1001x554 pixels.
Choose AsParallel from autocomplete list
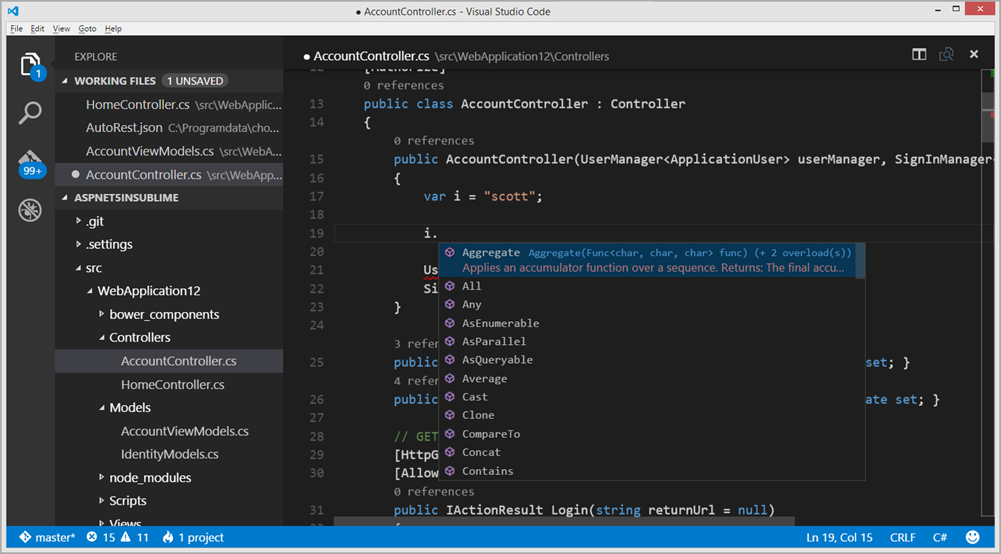click(x=652, y=341)
